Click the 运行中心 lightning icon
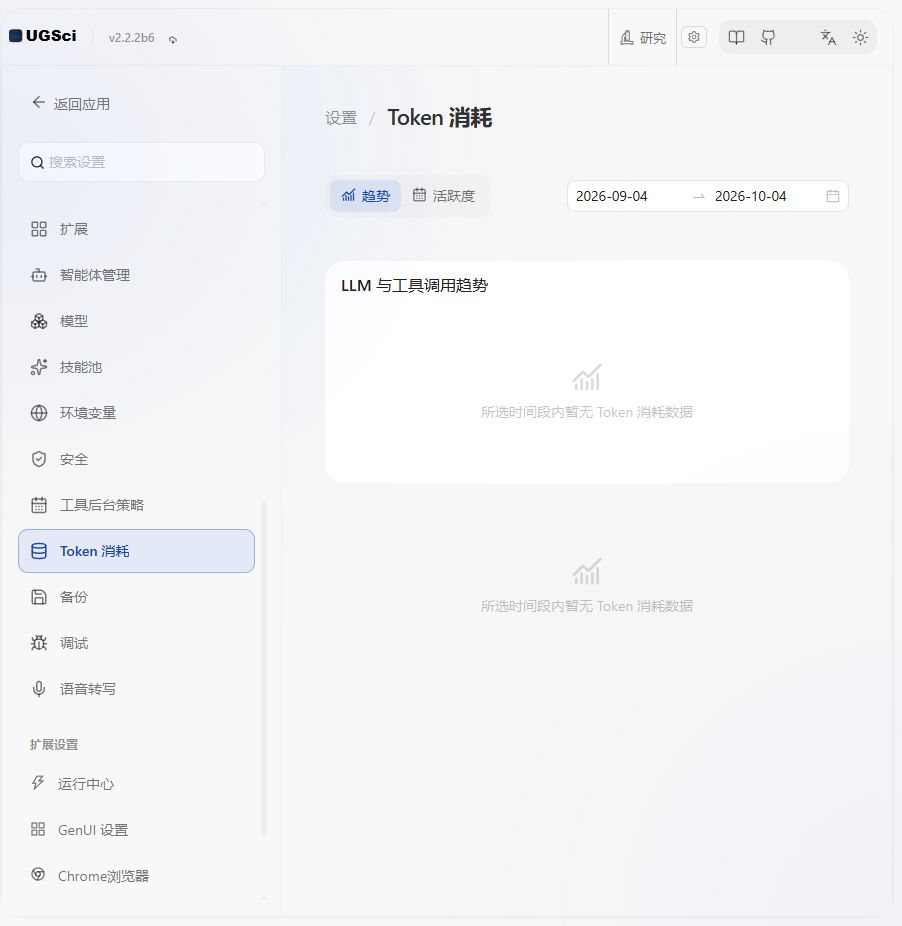This screenshot has width=902, height=926. (38, 783)
